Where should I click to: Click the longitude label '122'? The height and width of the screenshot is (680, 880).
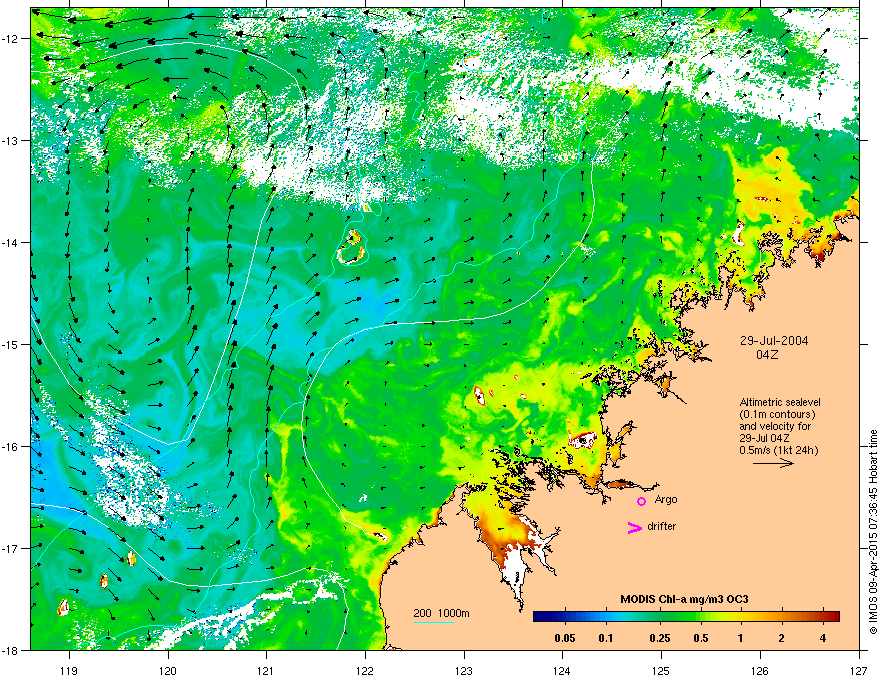pyautogui.click(x=365, y=671)
